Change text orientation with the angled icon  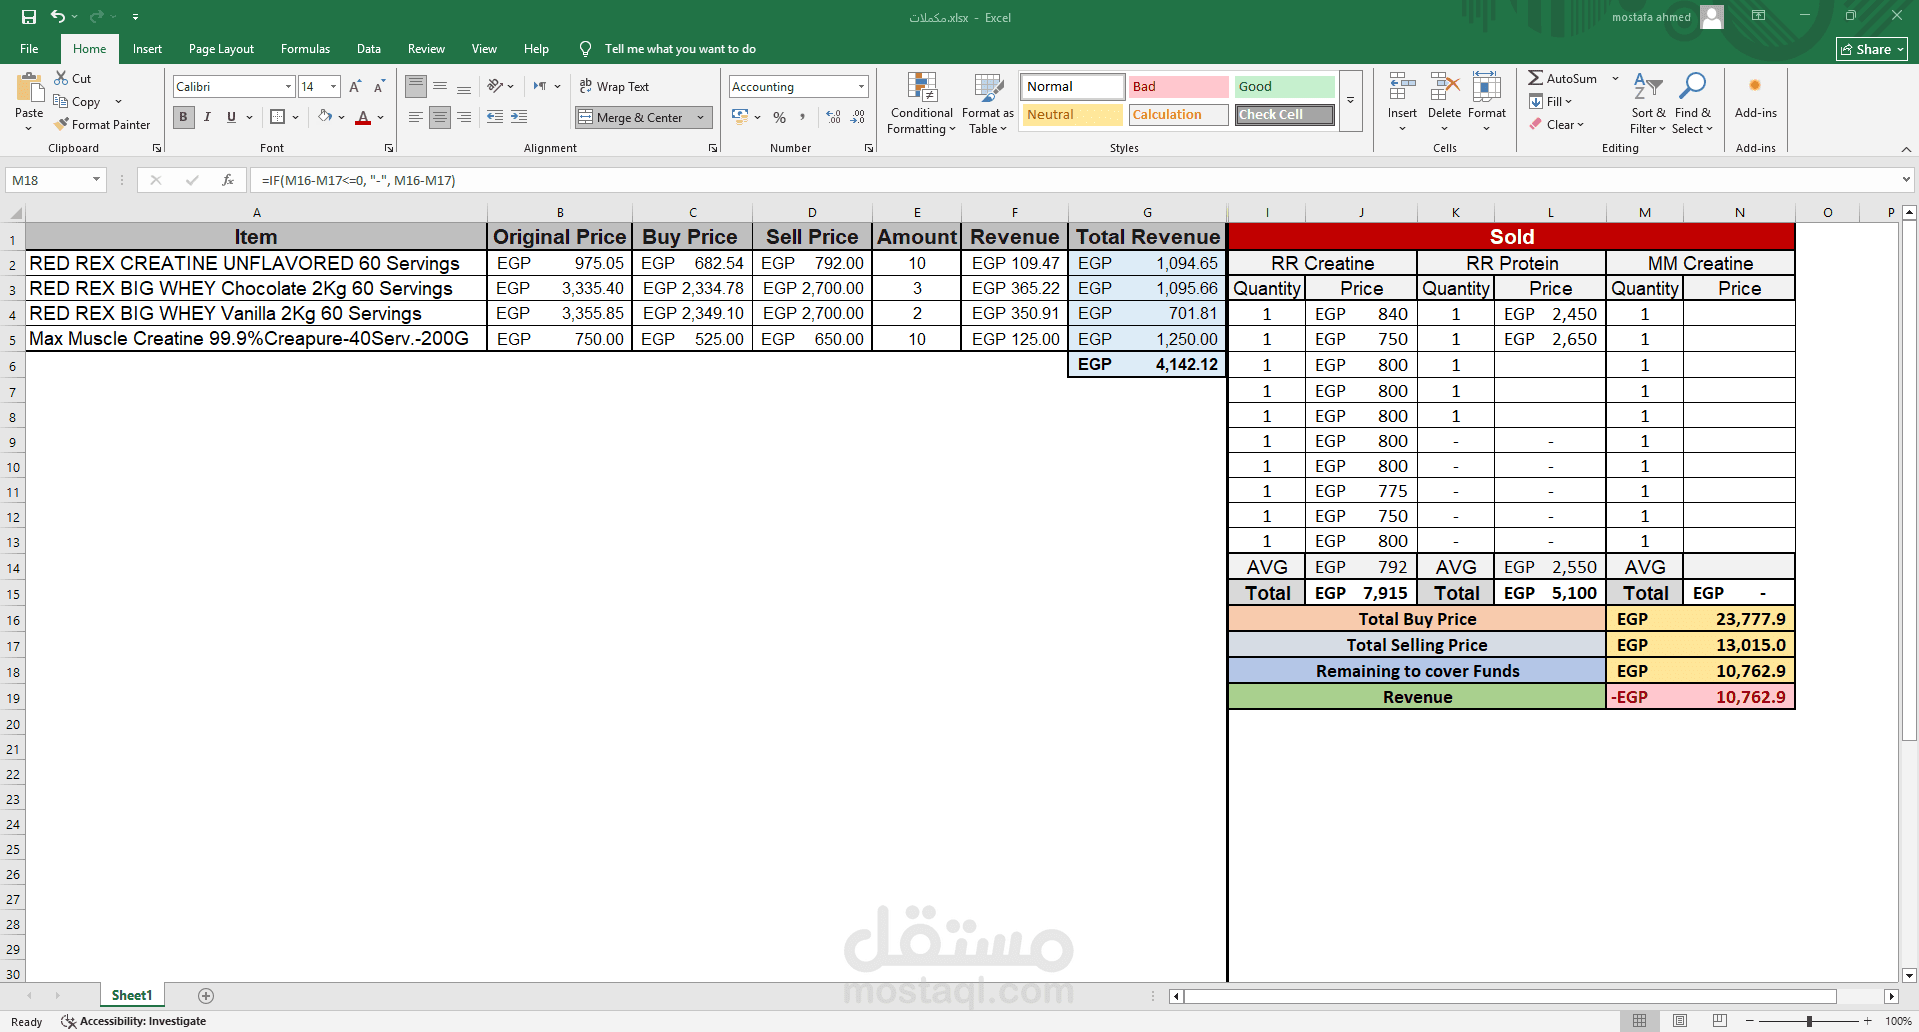click(x=495, y=86)
